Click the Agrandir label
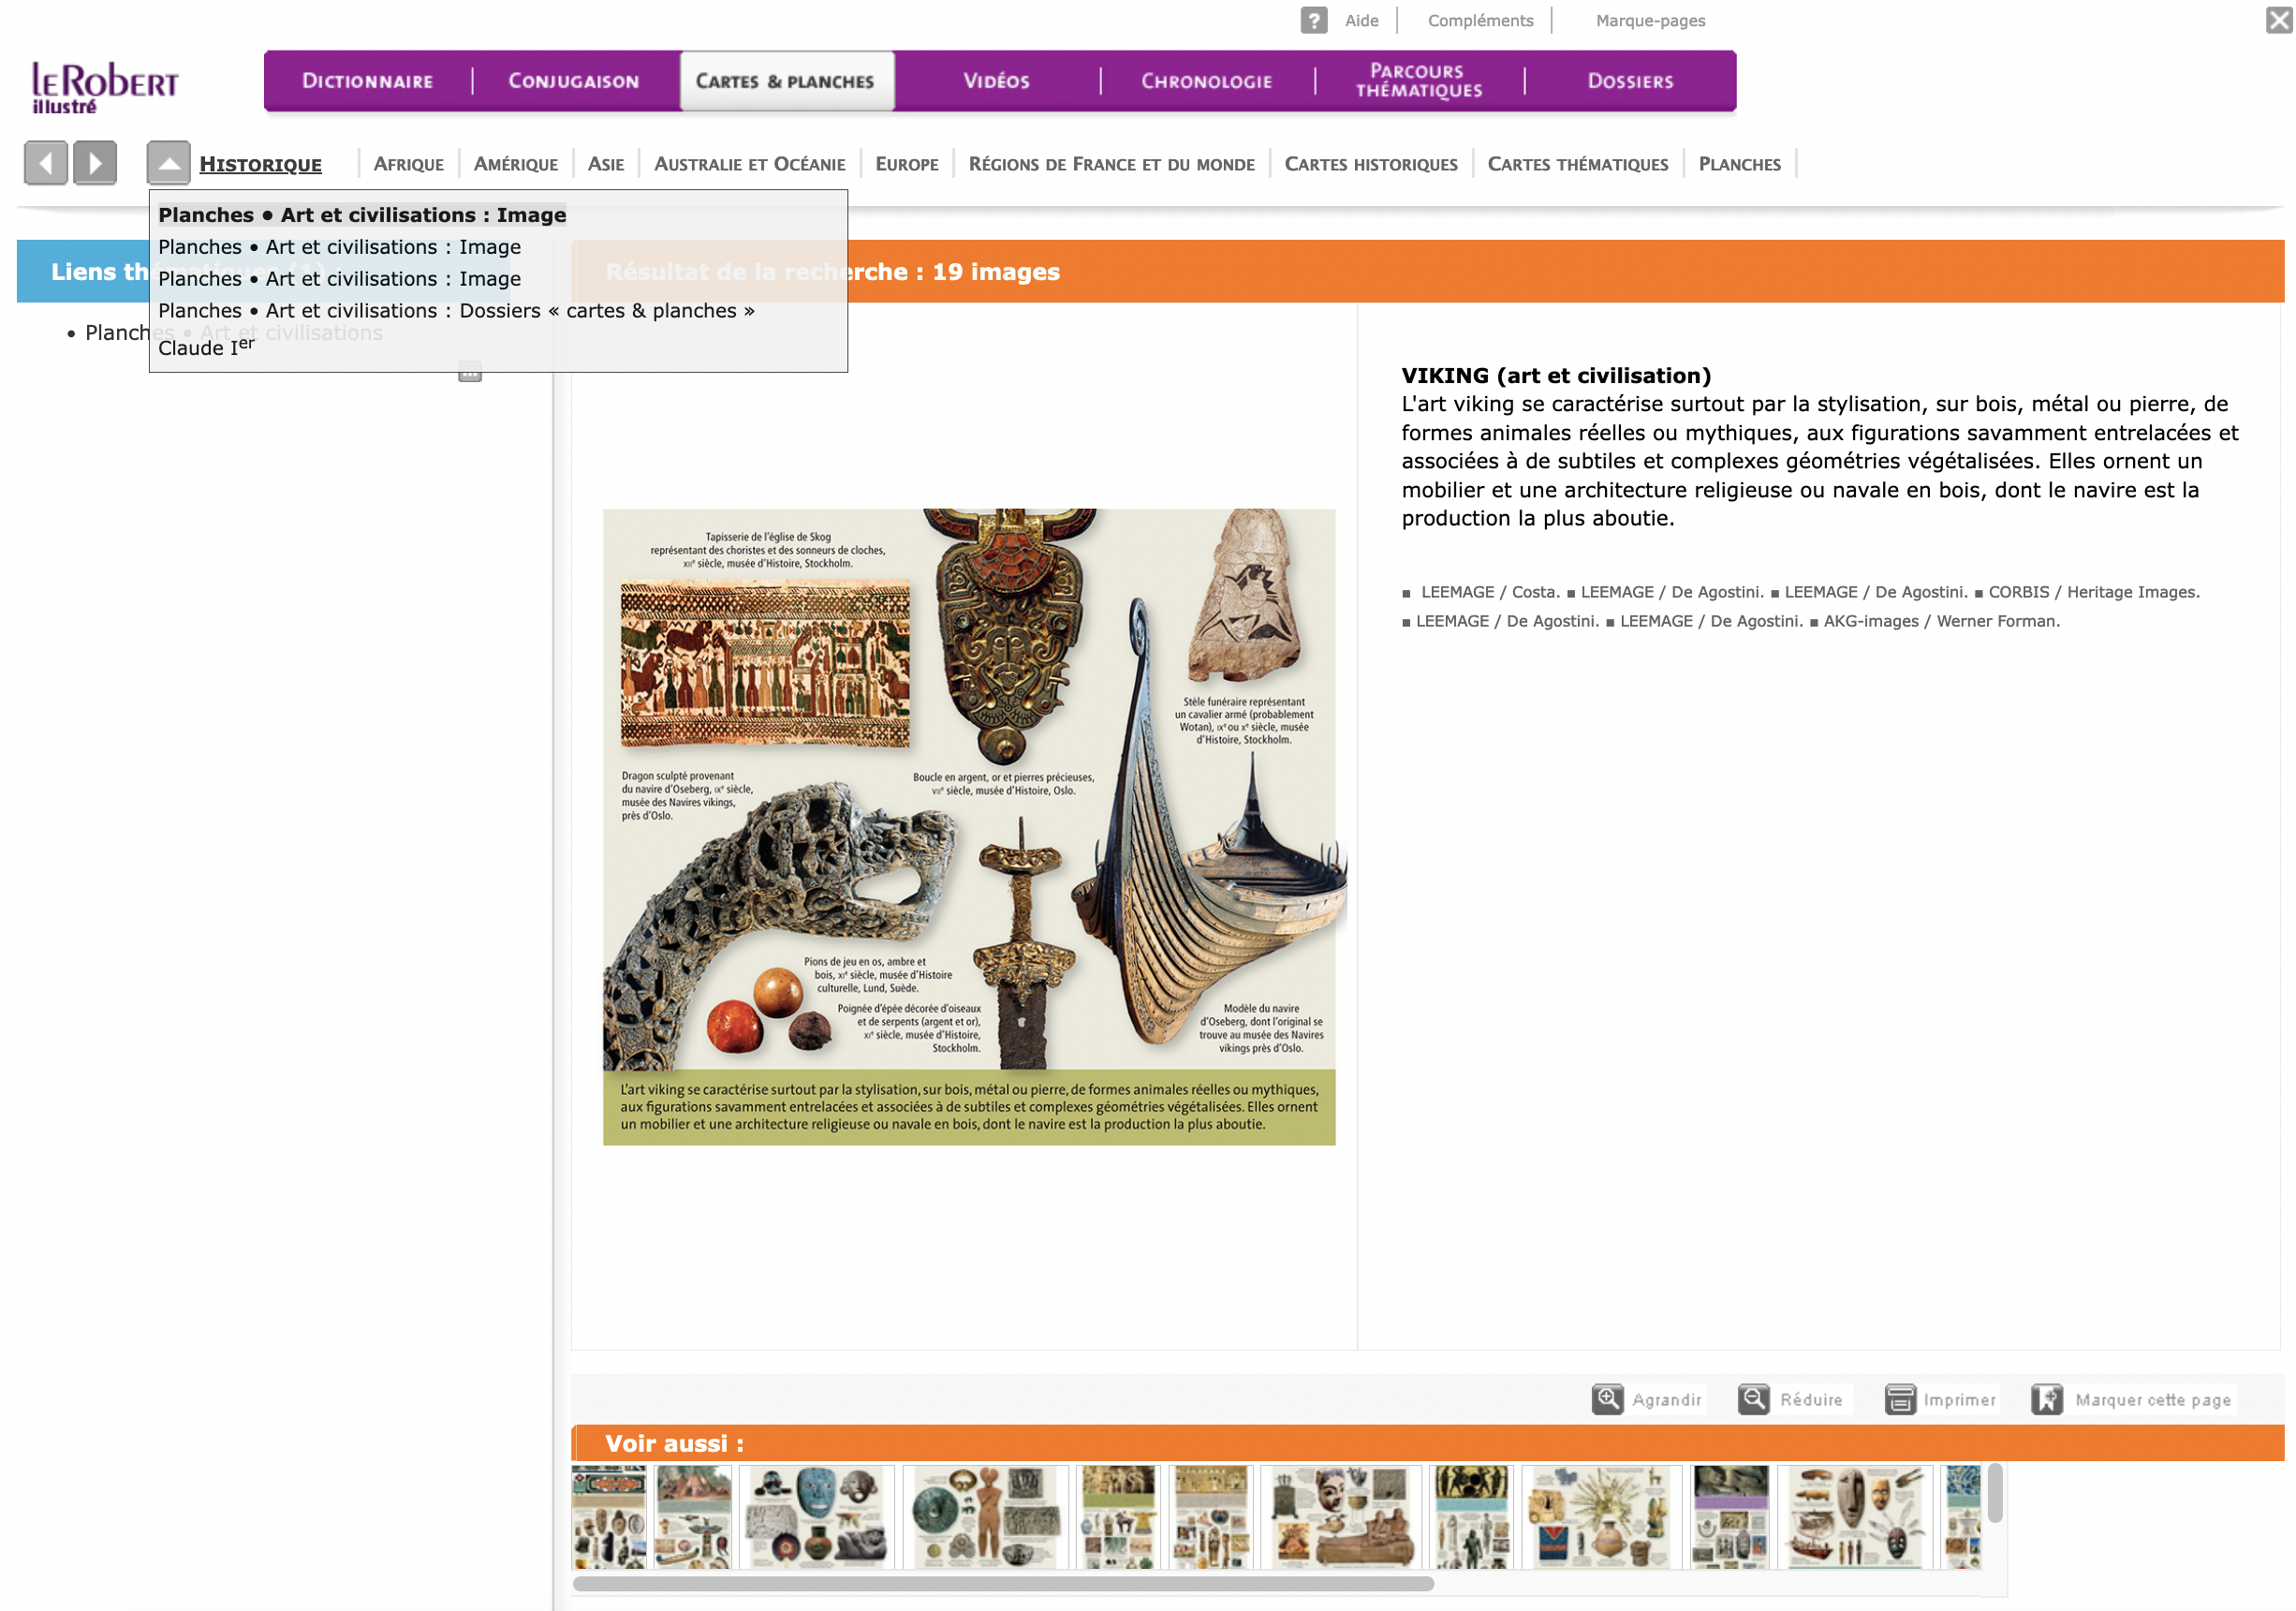 pos(1666,1400)
